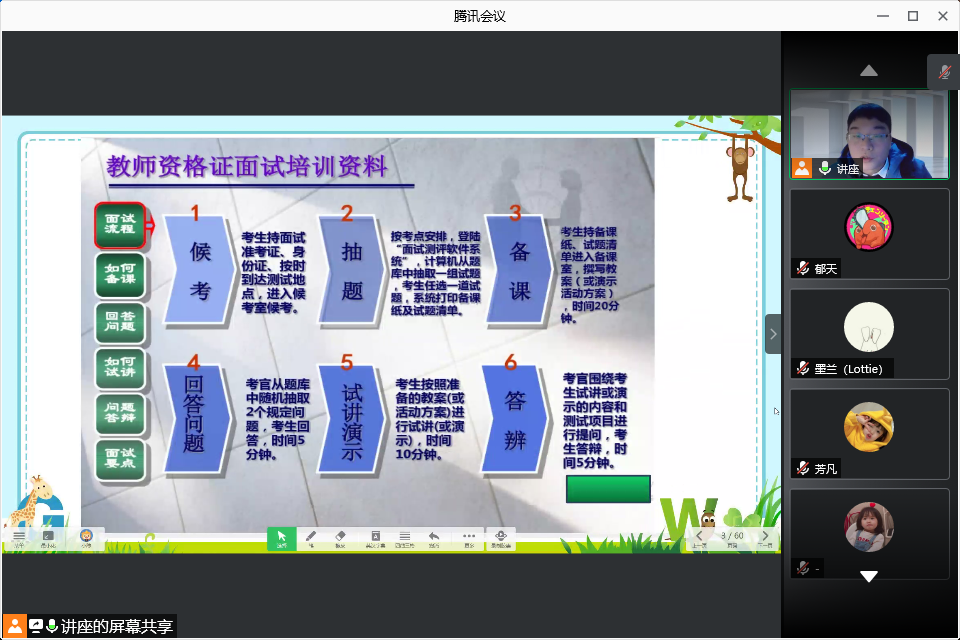Open the hamburger menu at bottom left
The width and height of the screenshot is (960, 640).
[18, 538]
